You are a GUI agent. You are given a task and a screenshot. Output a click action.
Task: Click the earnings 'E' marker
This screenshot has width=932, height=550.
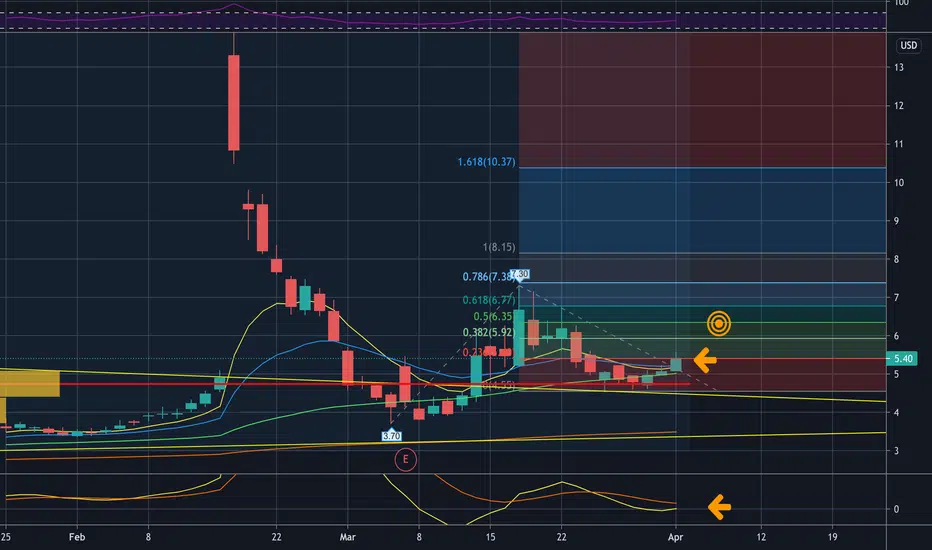[x=405, y=460]
